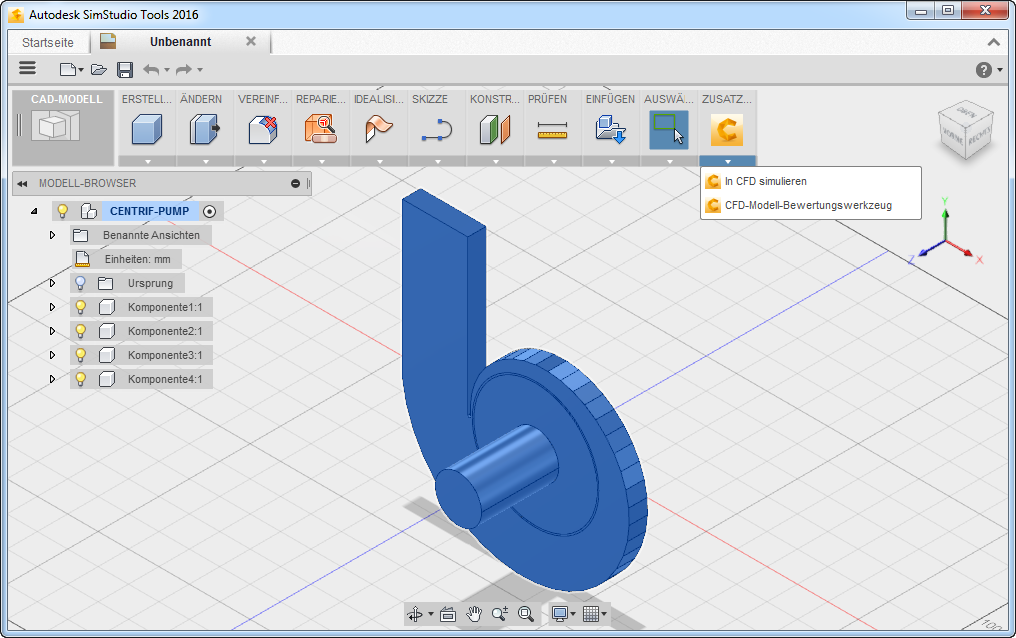
Task: Open the PRÜFEN dropdown arrow
Action: 553,161
